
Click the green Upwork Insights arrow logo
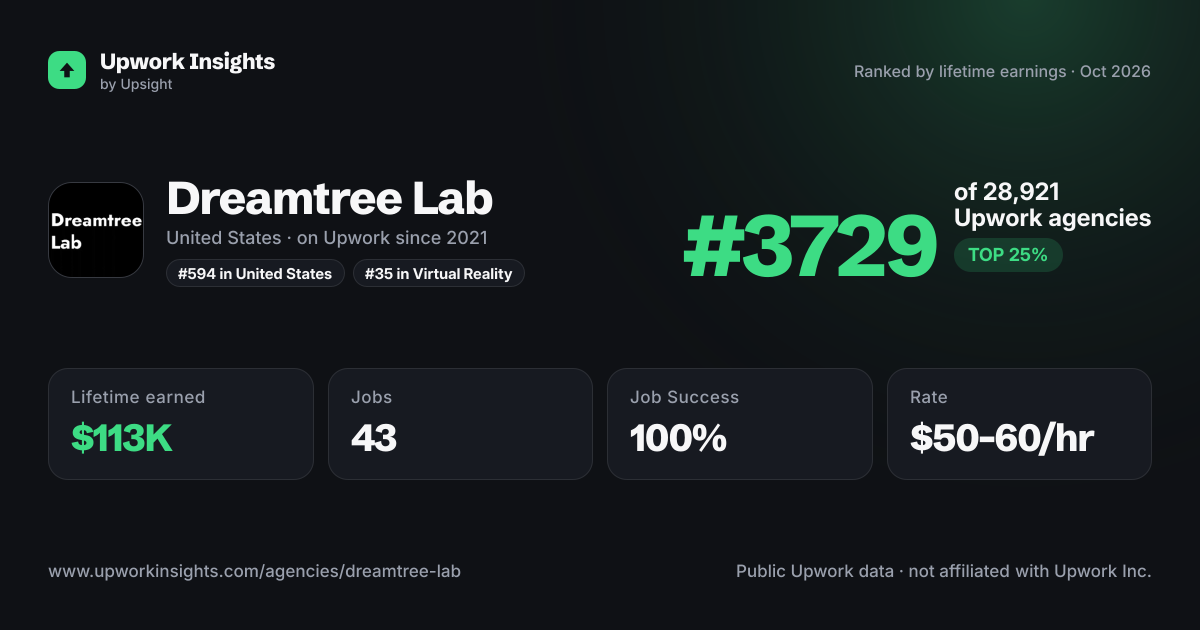(67, 70)
